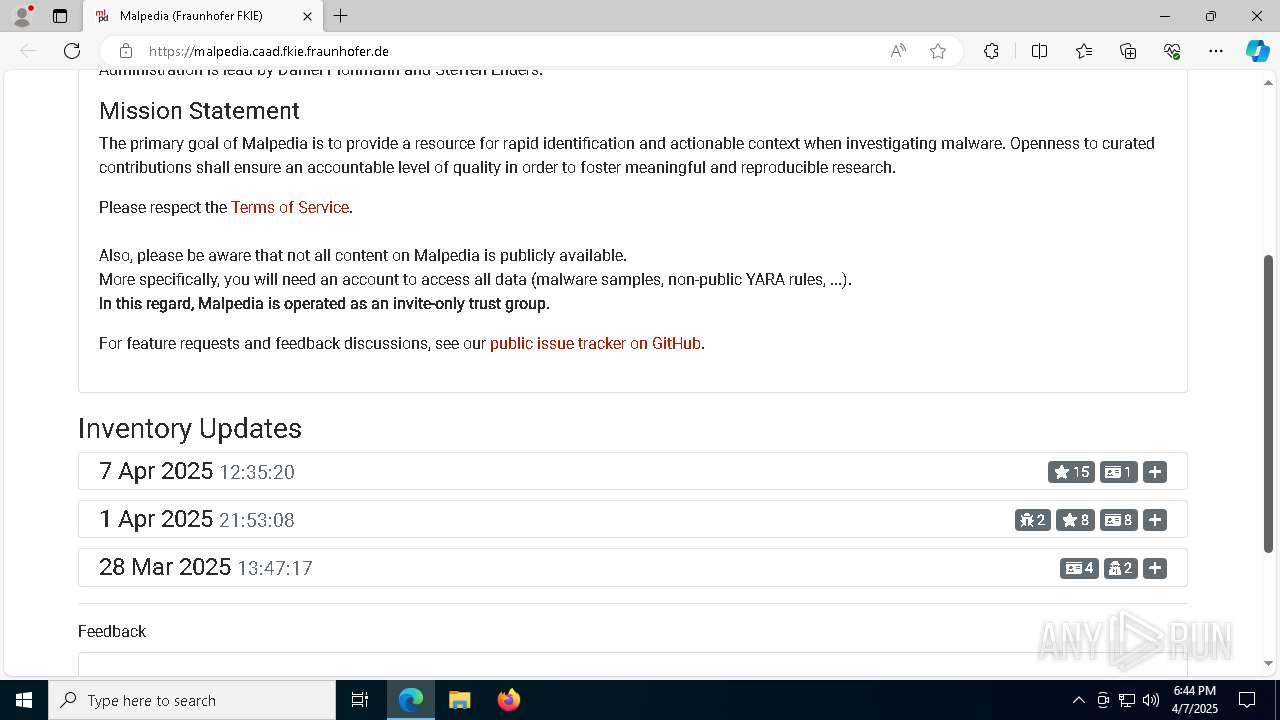Open Task View on the taskbar

pyautogui.click(x=360, y=700)
